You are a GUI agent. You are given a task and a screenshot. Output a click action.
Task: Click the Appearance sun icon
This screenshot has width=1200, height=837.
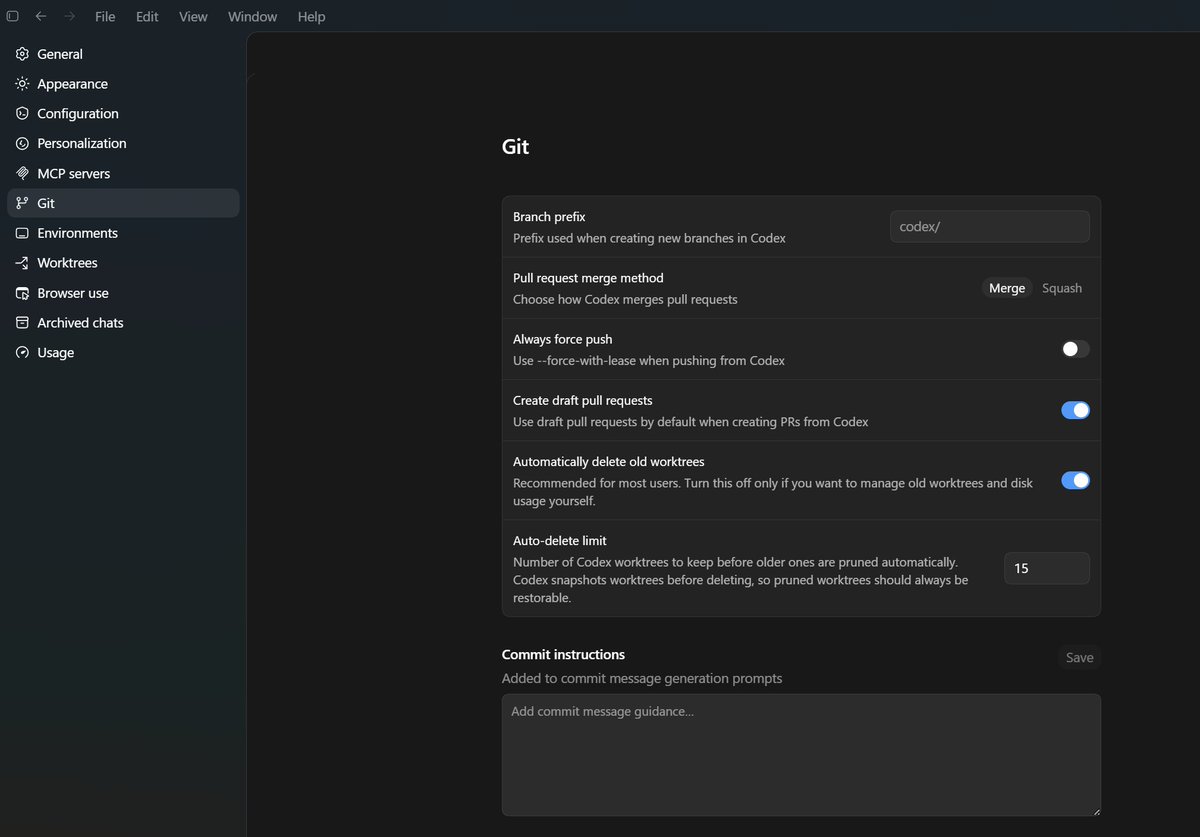pyautogui.click(x=22, y=84)
